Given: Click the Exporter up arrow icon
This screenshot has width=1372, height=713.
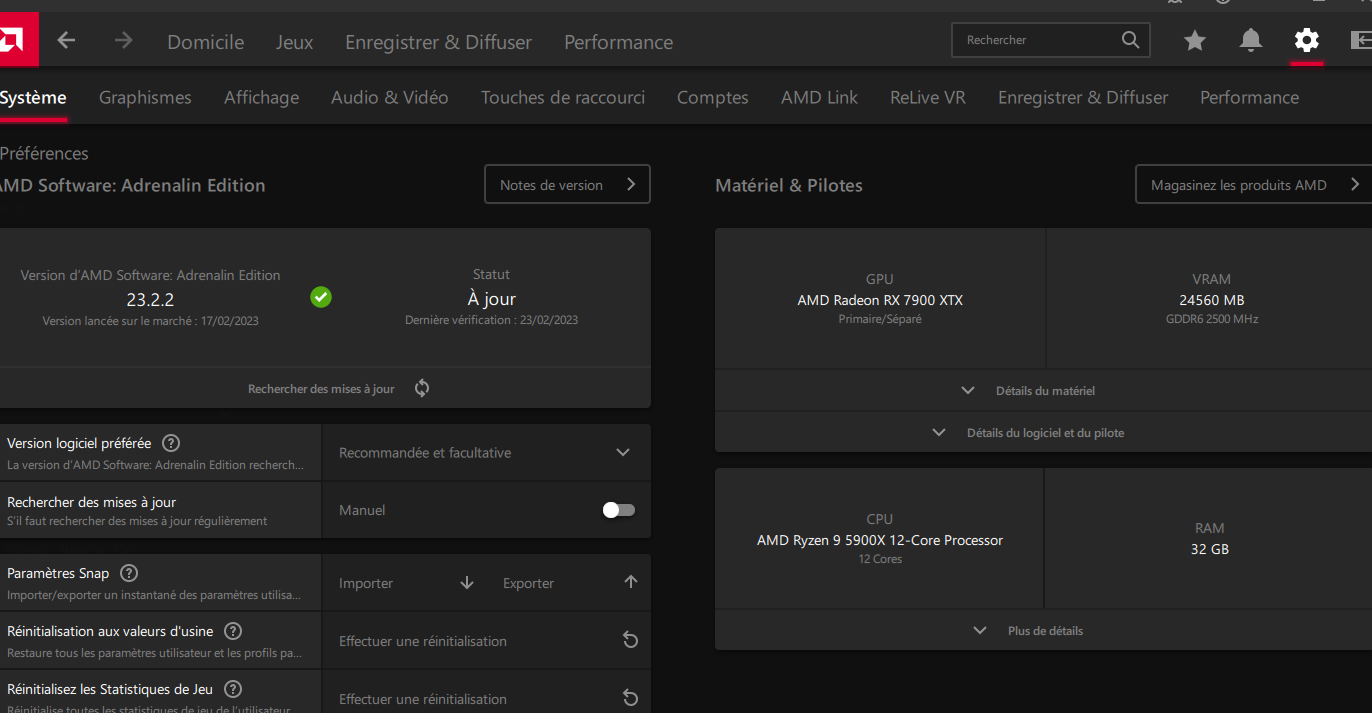Looking at the screenshot, I should 630,583.
